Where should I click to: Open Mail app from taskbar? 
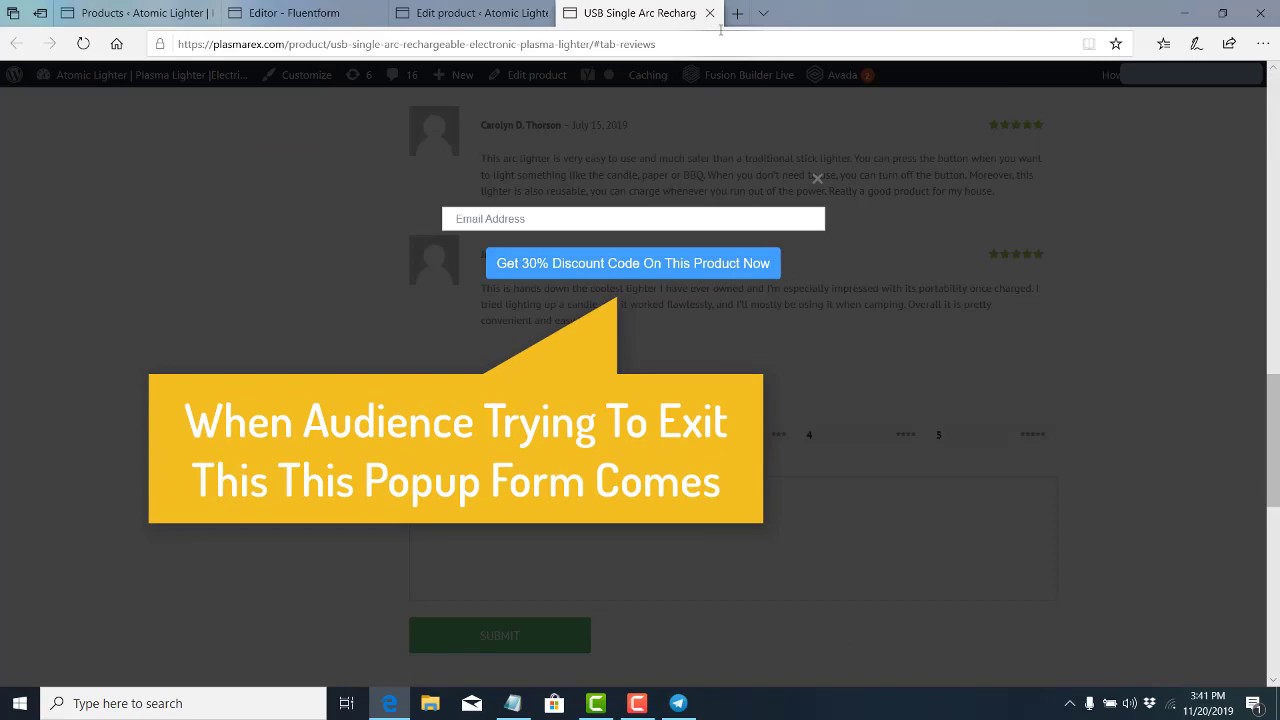[471, 703]
